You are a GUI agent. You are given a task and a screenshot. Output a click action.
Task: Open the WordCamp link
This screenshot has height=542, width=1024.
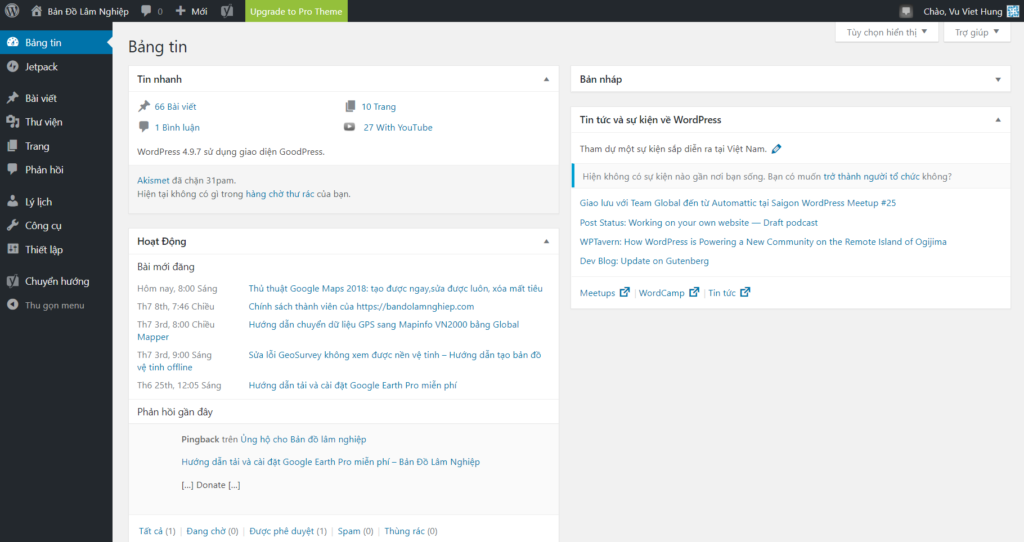[662, 293]
